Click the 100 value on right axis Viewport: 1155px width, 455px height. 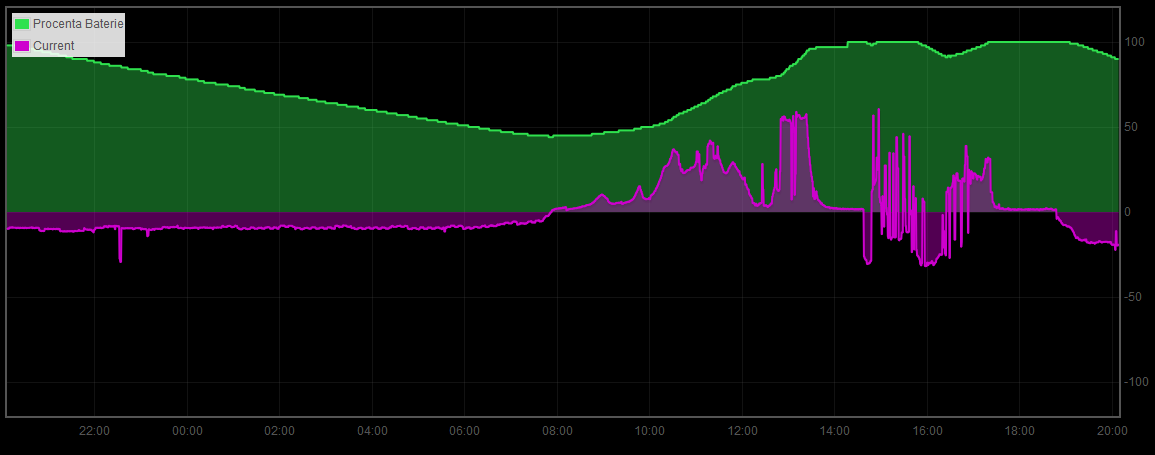click(x=1134, y=42)
